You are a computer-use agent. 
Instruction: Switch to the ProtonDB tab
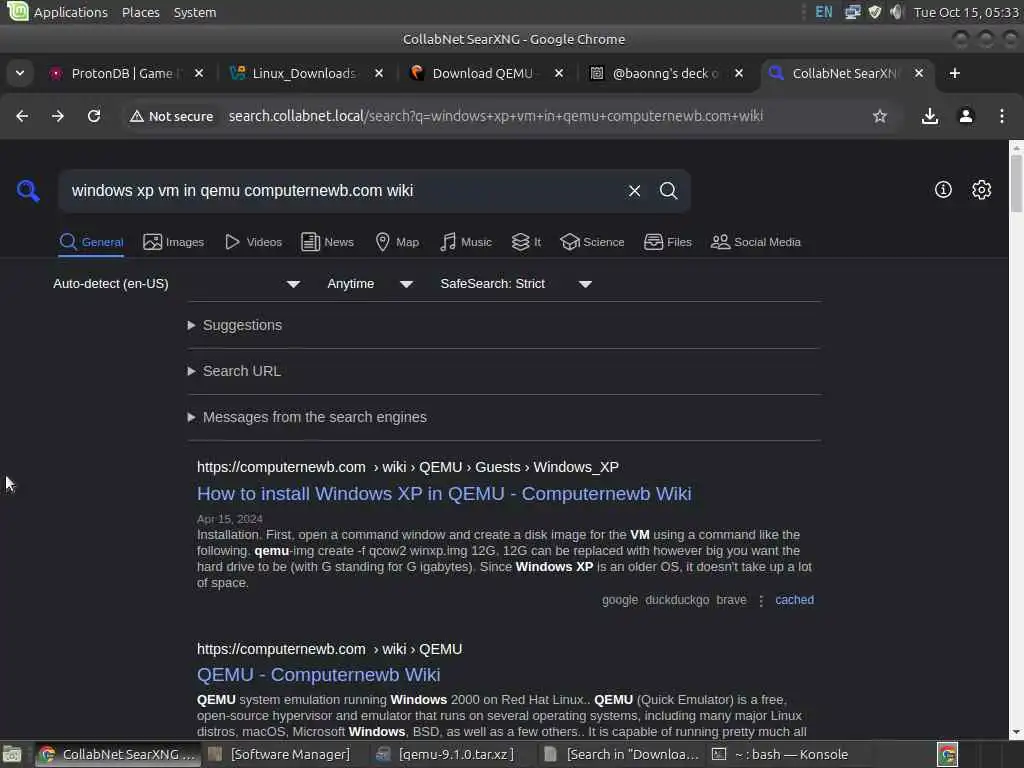(x=121, y=73)
